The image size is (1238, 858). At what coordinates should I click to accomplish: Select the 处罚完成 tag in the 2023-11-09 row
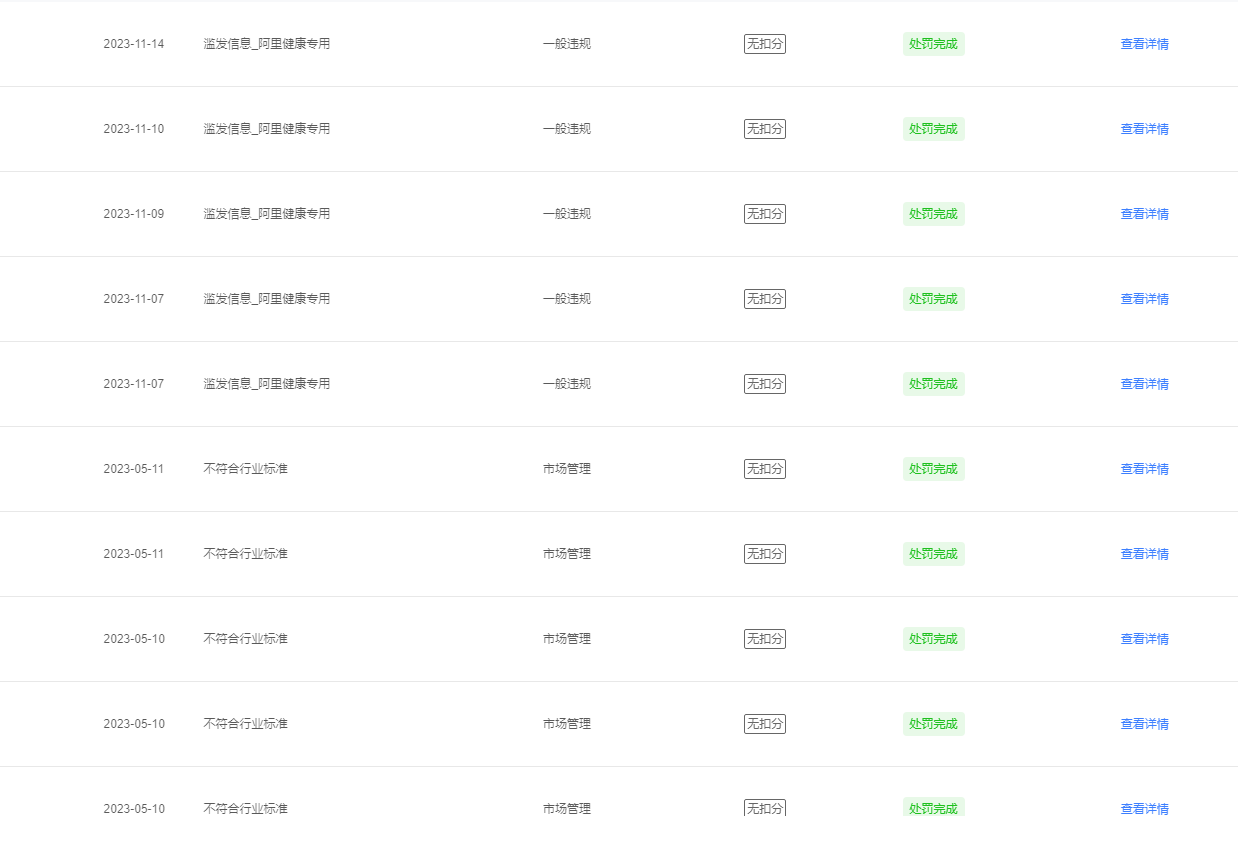point(933,214)
